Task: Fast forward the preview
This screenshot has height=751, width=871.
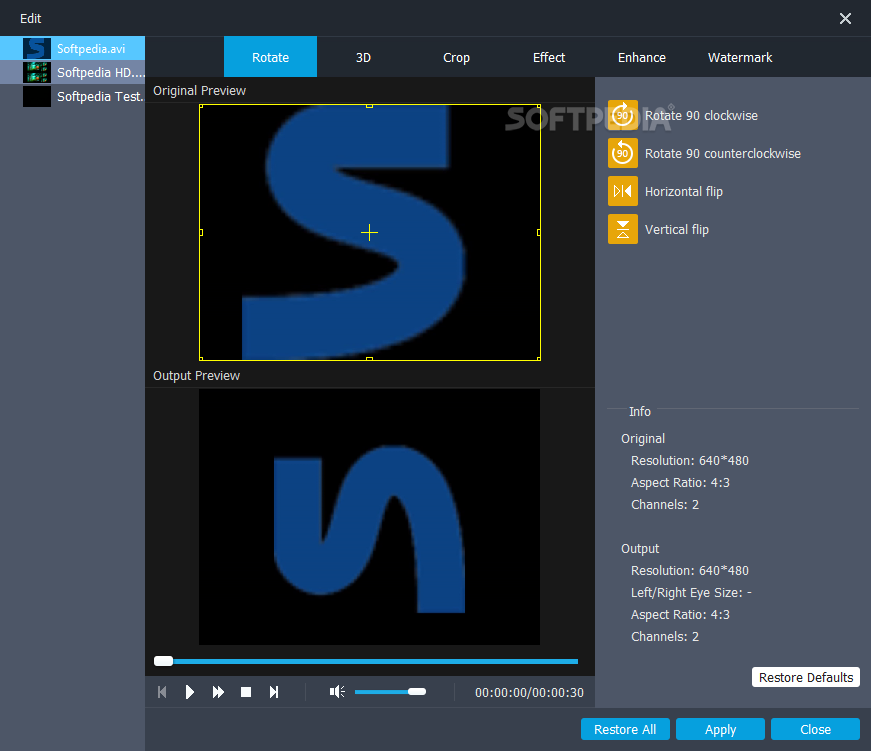Action: click(x=218, y=692)
